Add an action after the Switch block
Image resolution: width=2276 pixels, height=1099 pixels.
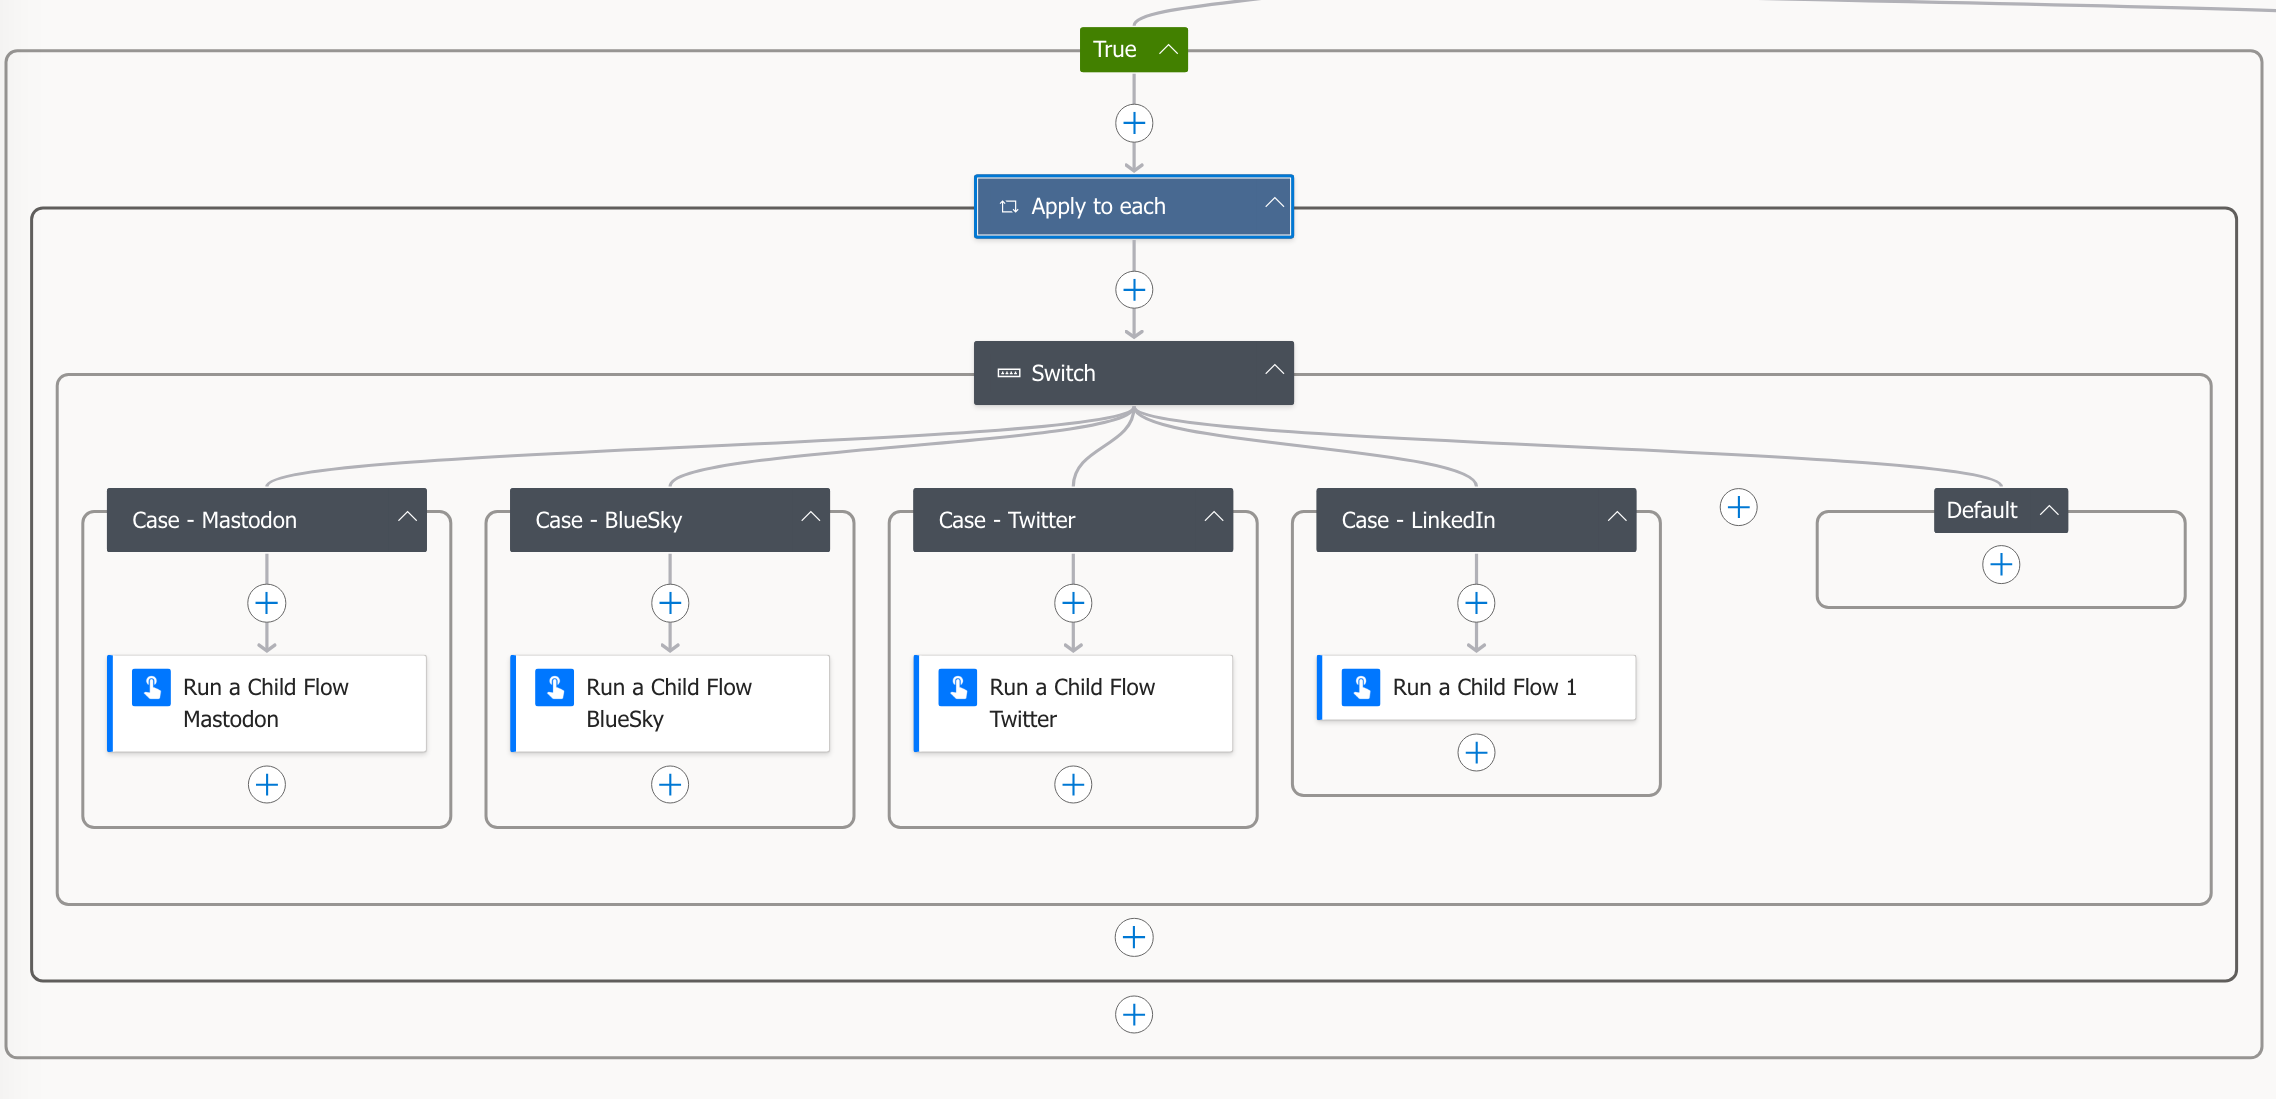pyautogui.click(x=1134, y=938)
